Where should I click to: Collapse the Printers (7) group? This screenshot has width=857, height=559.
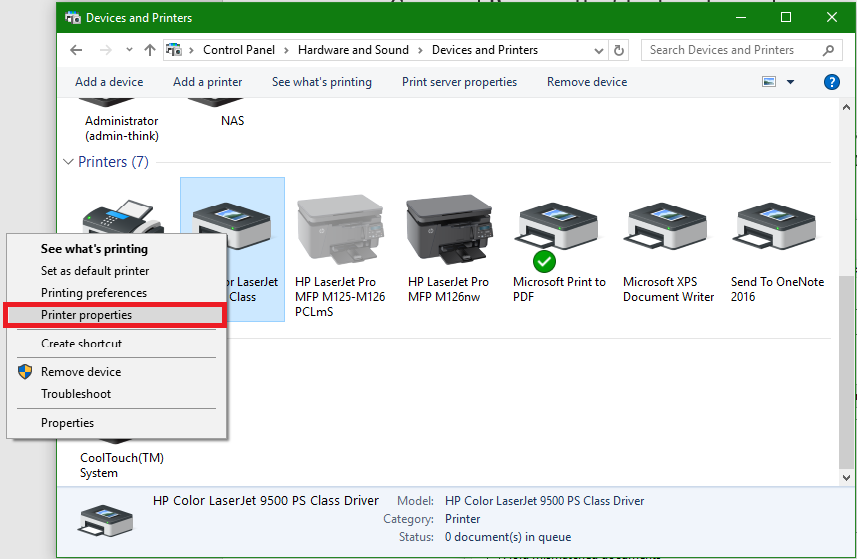click(69, 161)
